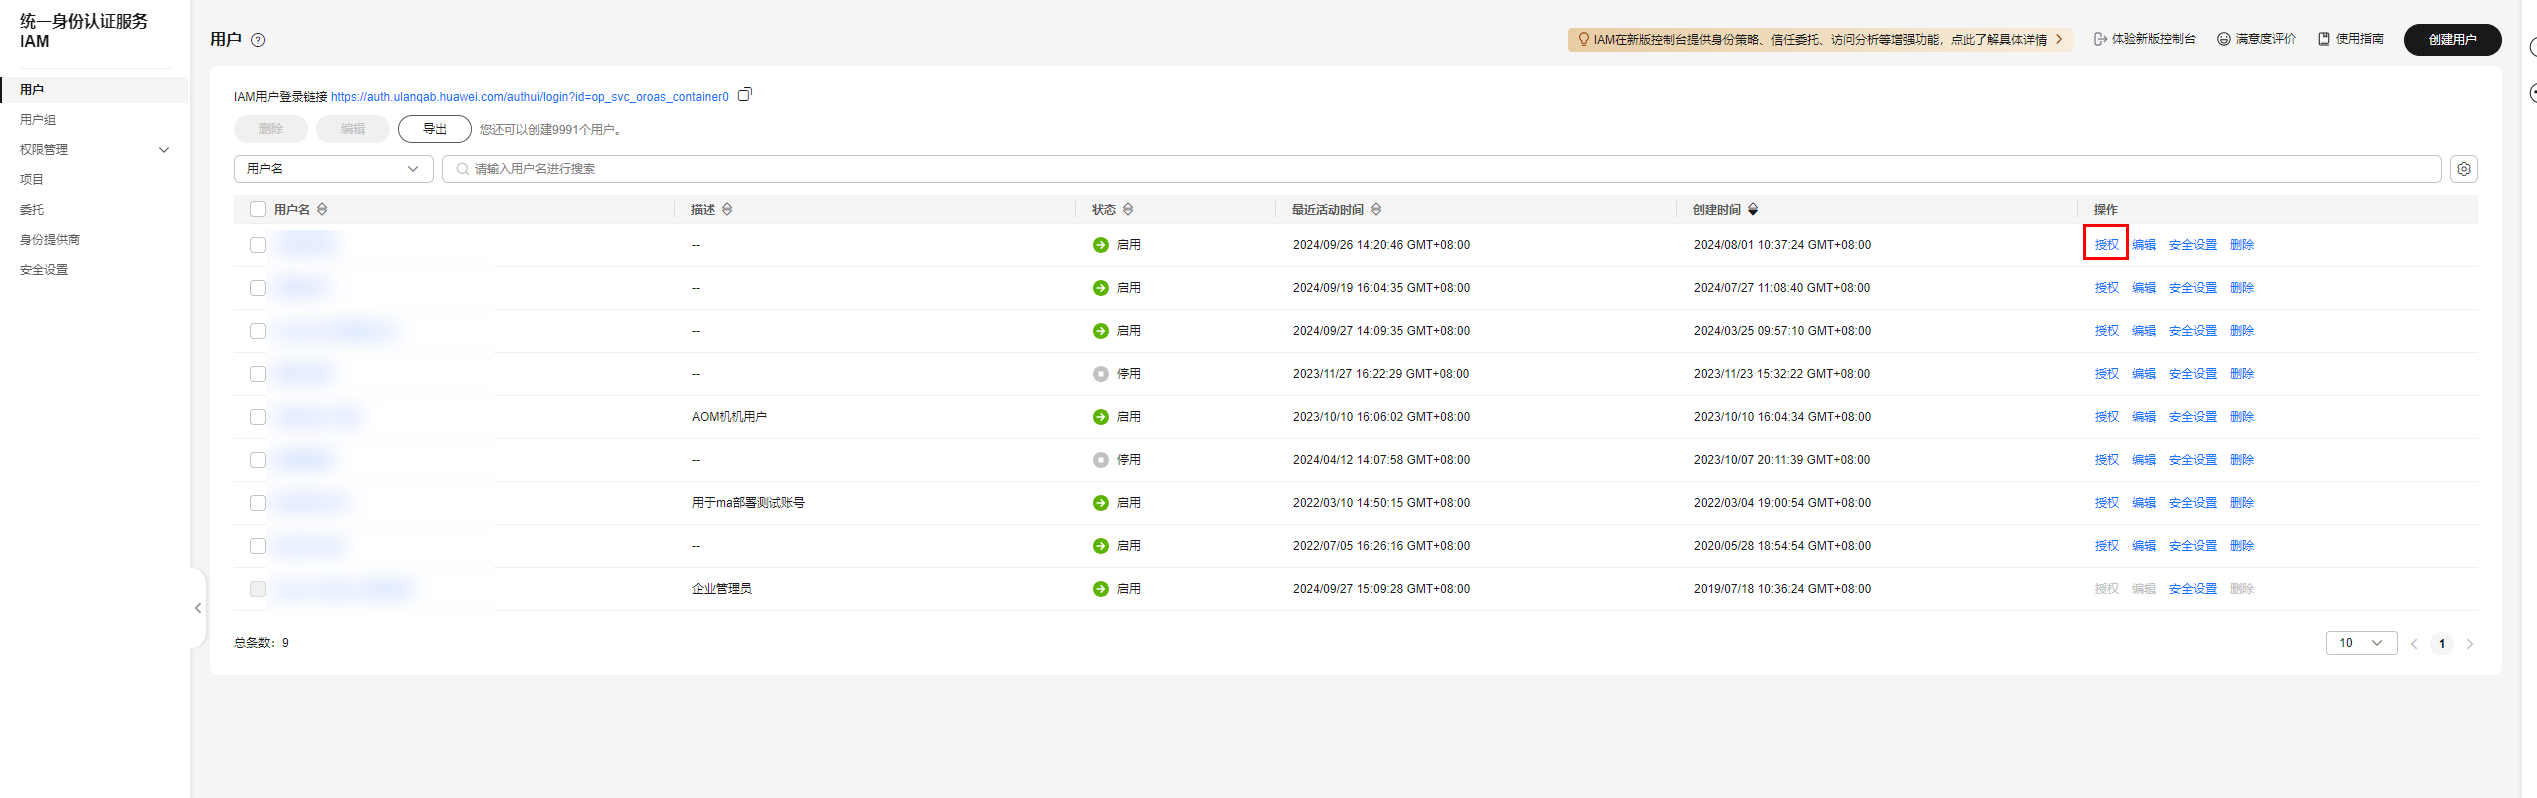Screen dimensions: 2537x798
Task: Check the first user row checkbox
Action: pos(258,245)
